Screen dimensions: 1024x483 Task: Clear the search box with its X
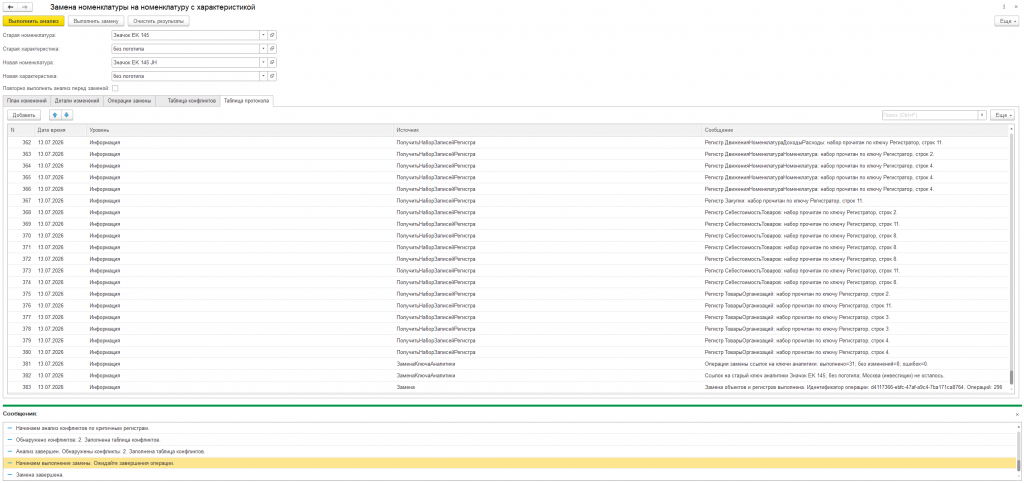tap(982, 115)
